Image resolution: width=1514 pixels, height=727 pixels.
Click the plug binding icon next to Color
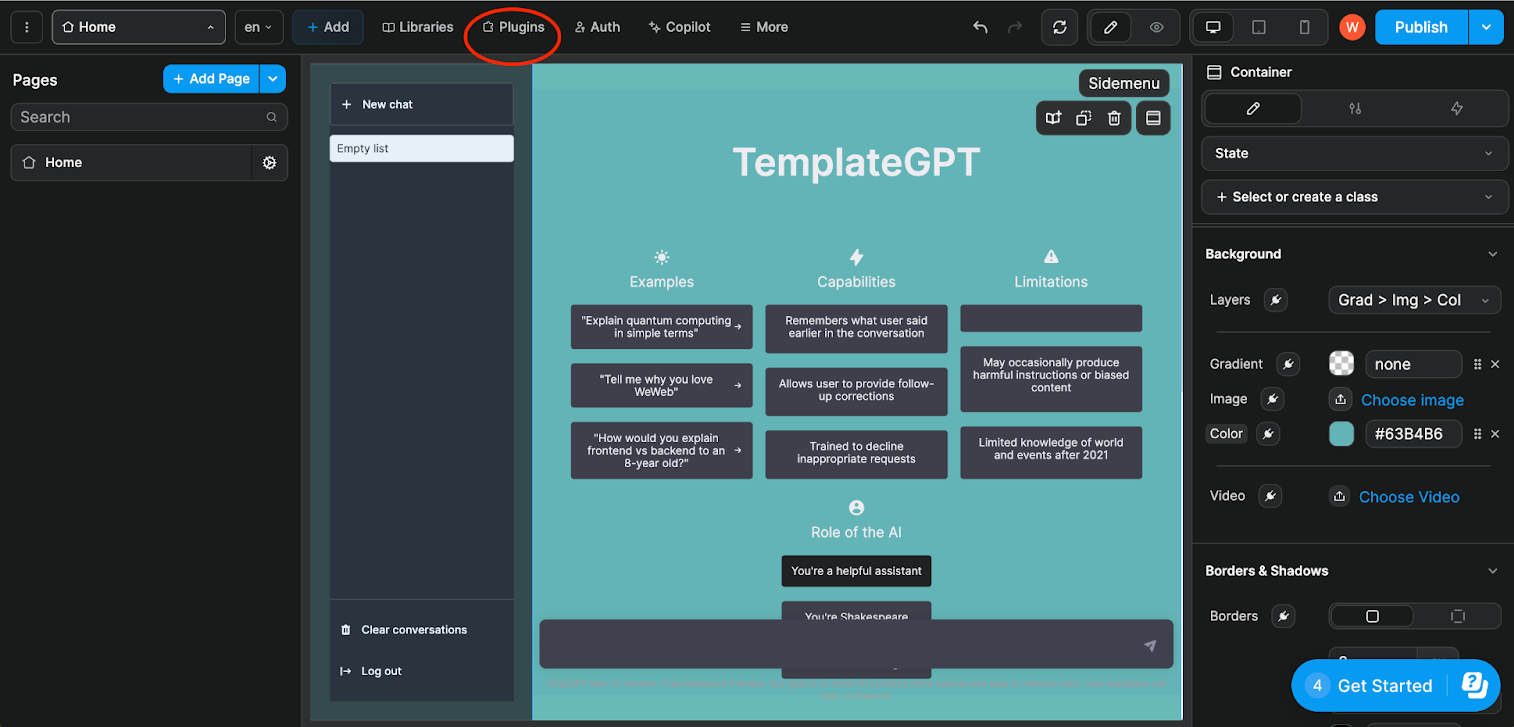pyautogui.click(x=1270, y=434)
